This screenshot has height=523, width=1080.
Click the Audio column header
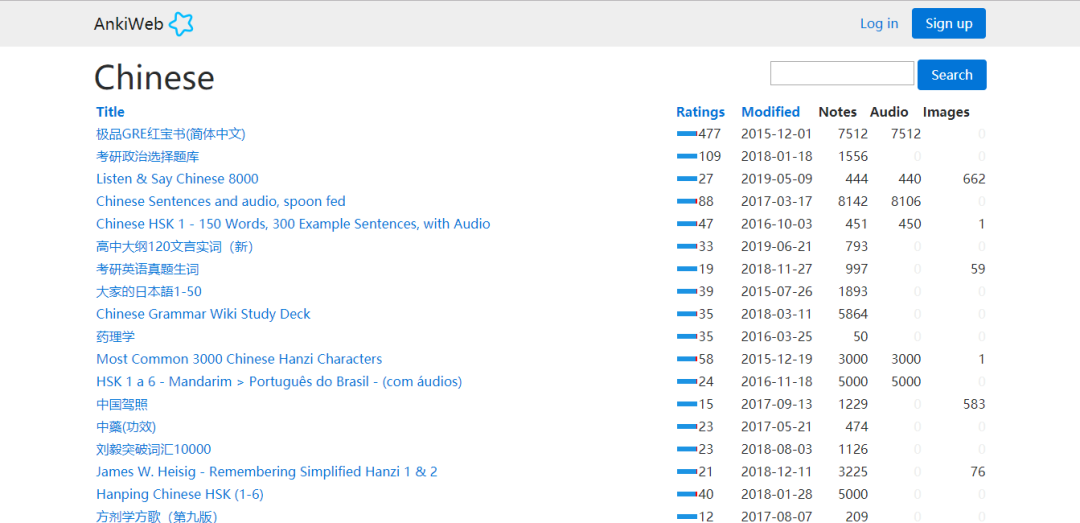click(x=889, y=112)
